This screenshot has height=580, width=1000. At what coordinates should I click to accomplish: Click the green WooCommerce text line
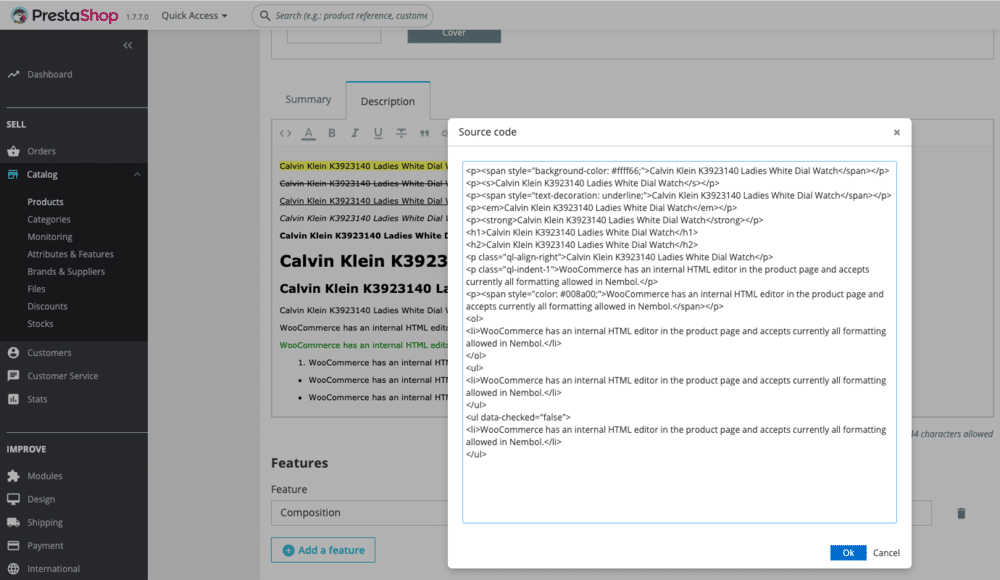(364, 345)
